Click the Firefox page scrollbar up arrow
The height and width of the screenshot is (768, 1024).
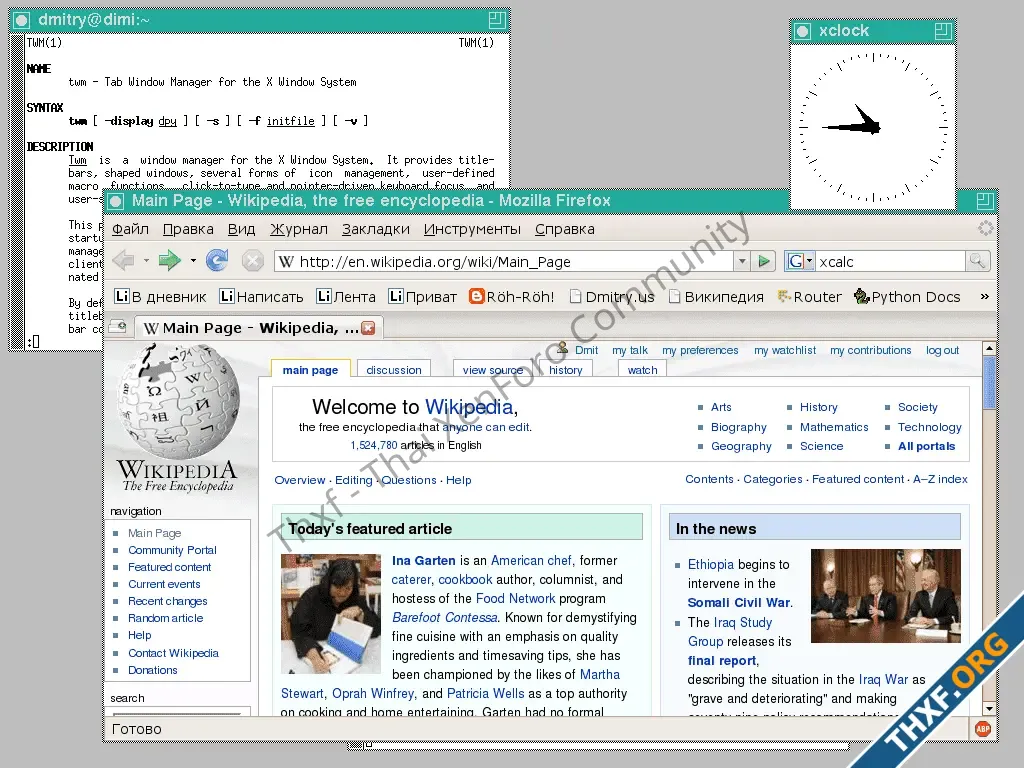click(x=989, y=349)
